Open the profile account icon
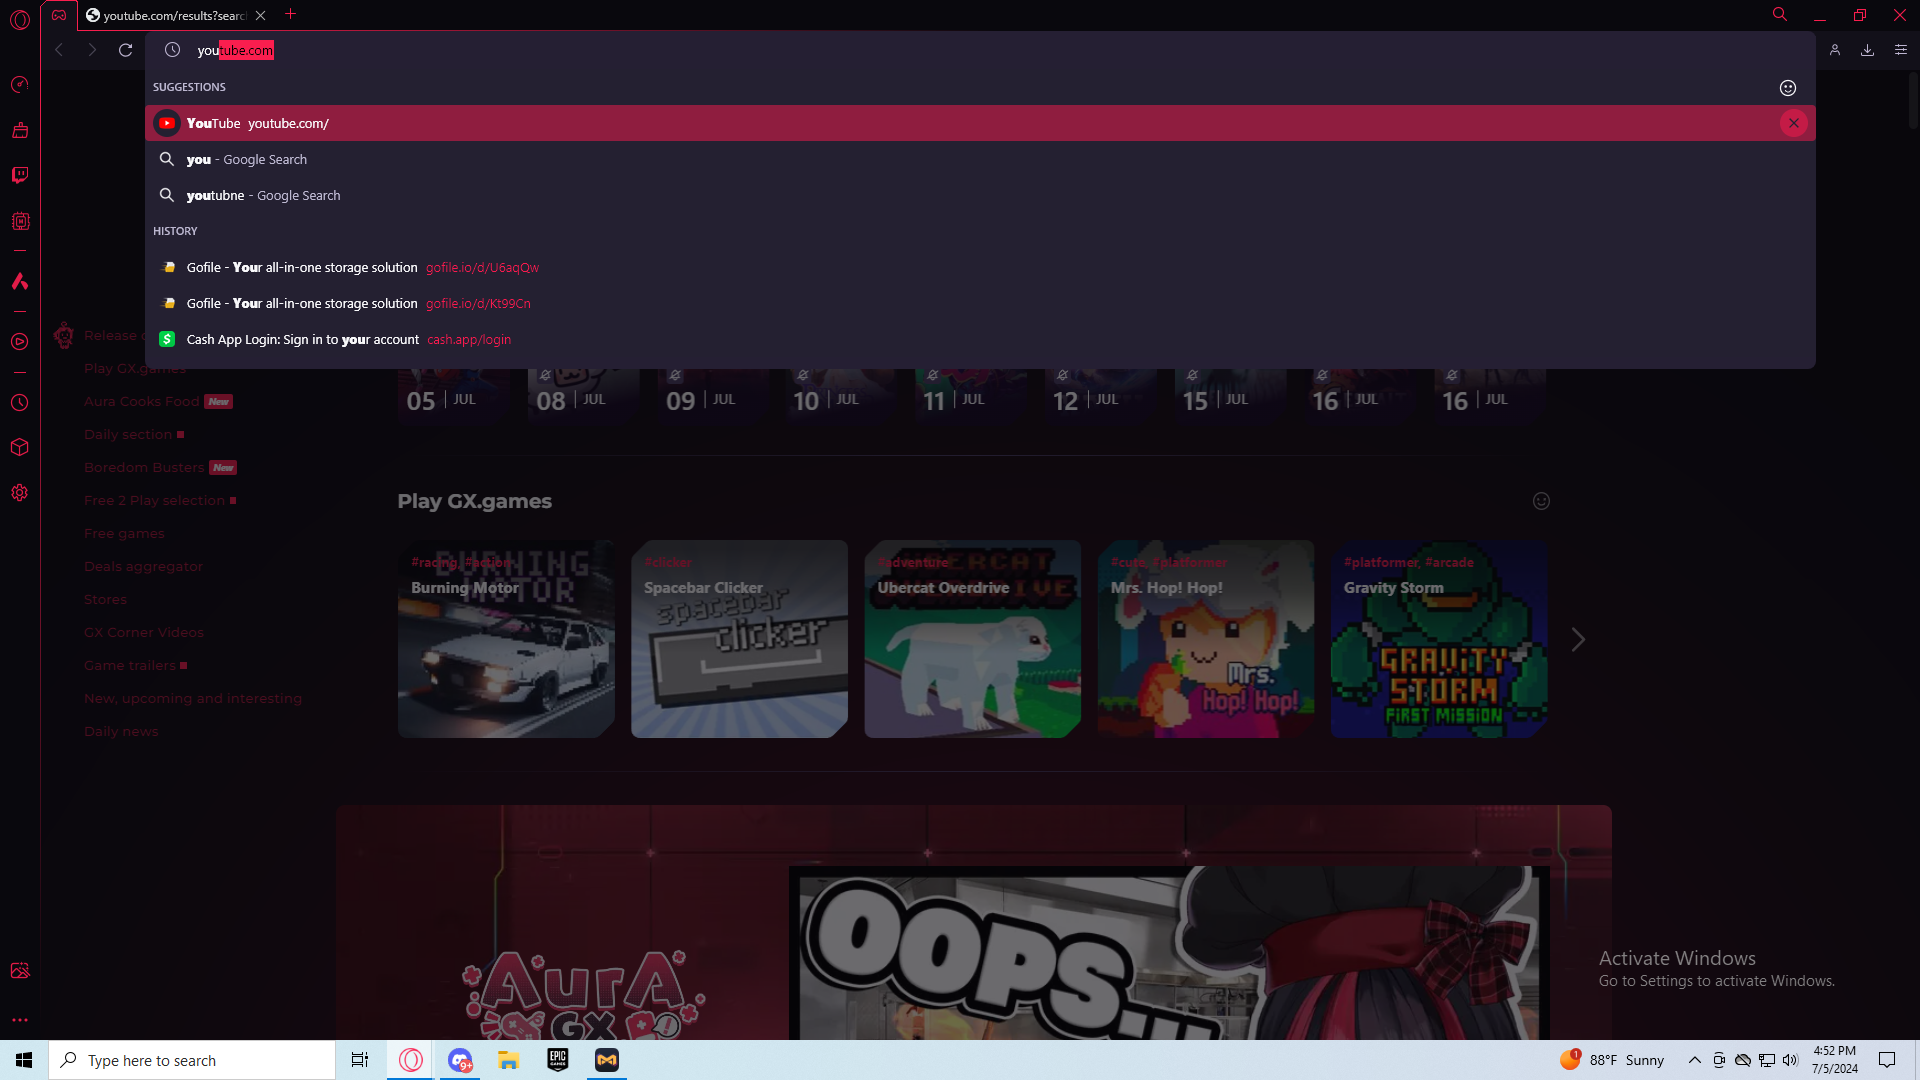Image resolution: width=1920 pixels, height=1080 pixels. [1835, 50]
